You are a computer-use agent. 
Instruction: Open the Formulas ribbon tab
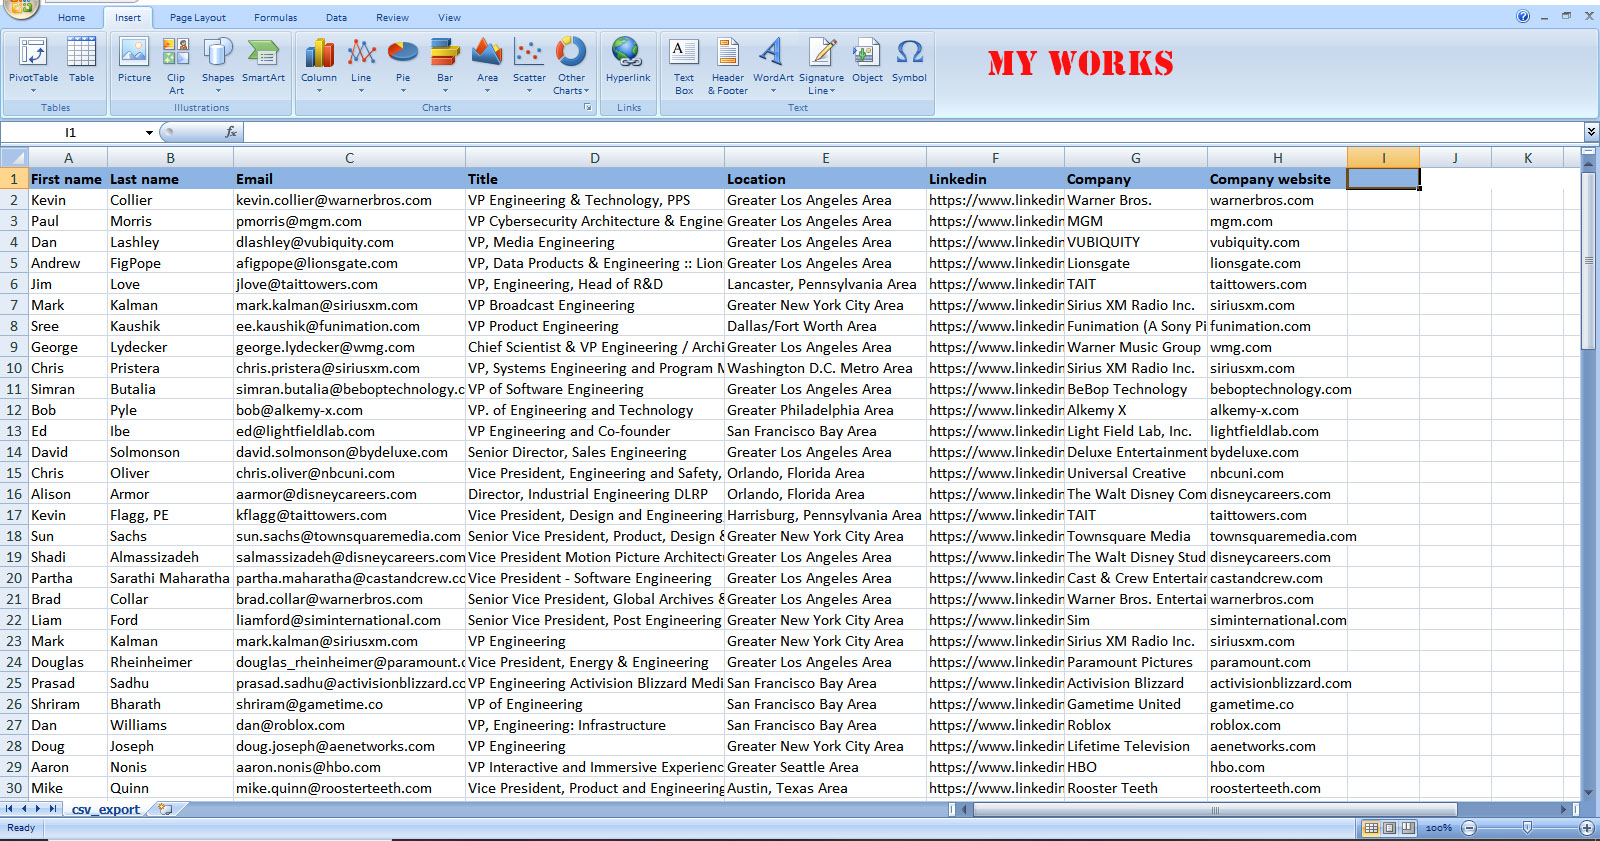pos(275,17)
